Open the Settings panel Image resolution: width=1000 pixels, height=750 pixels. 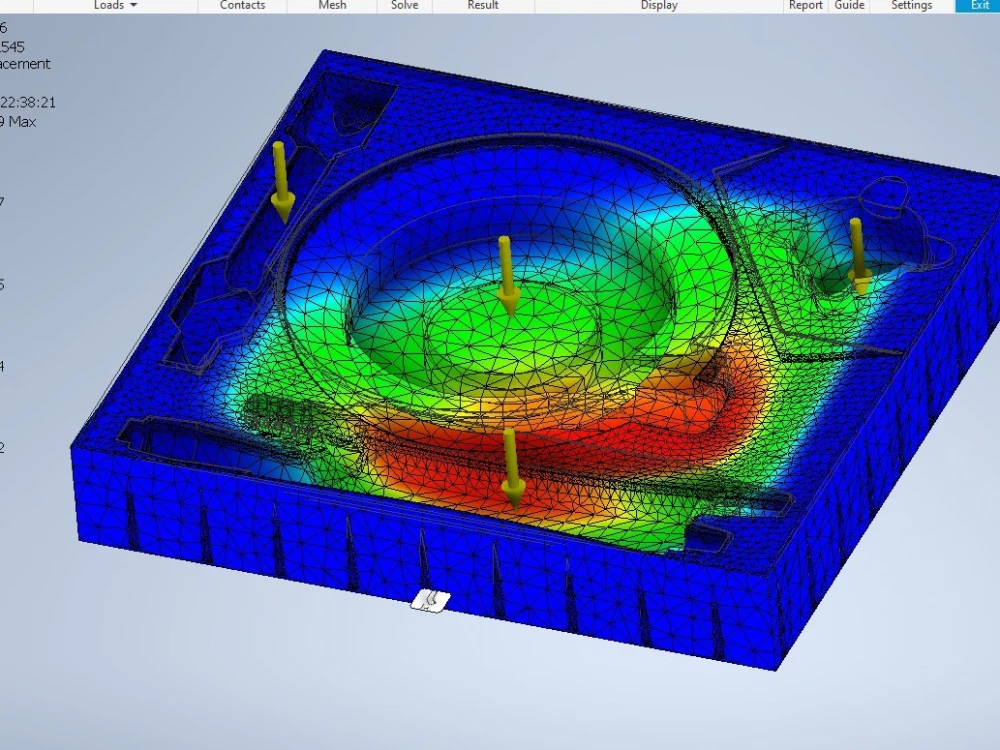pos(911,5)
